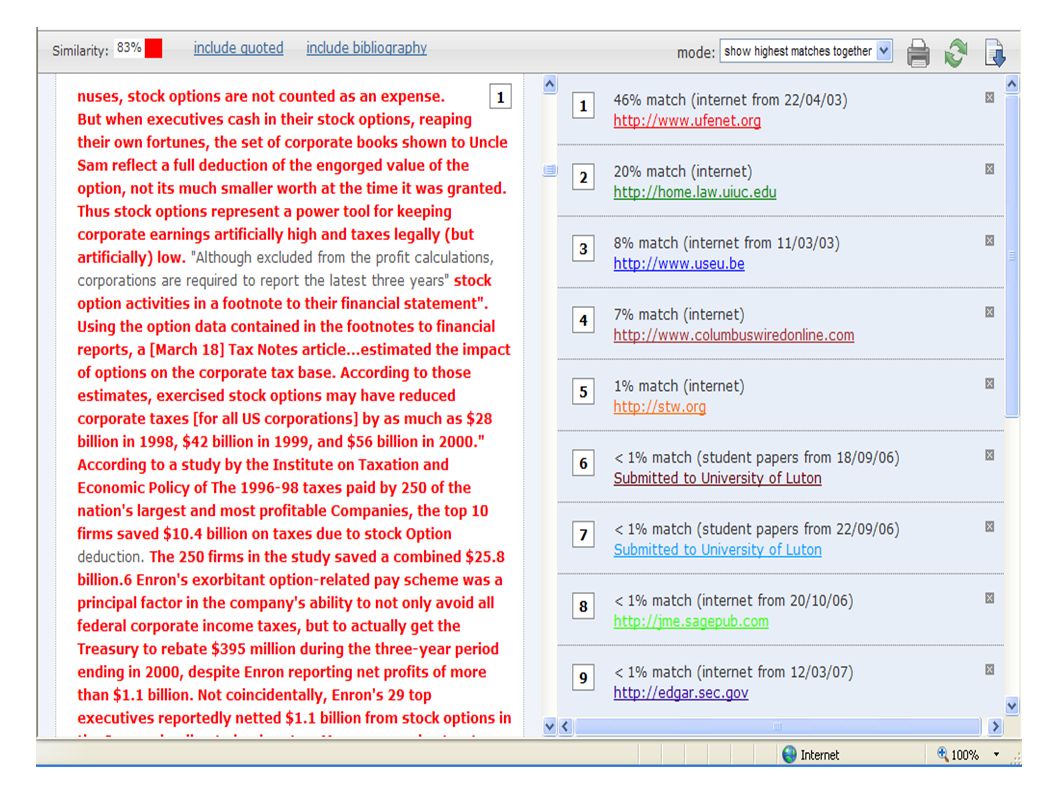This screenshot has width=1058, height=793.
Task: Exclude the columbuswiredonline.com source match
Action: 989,312
